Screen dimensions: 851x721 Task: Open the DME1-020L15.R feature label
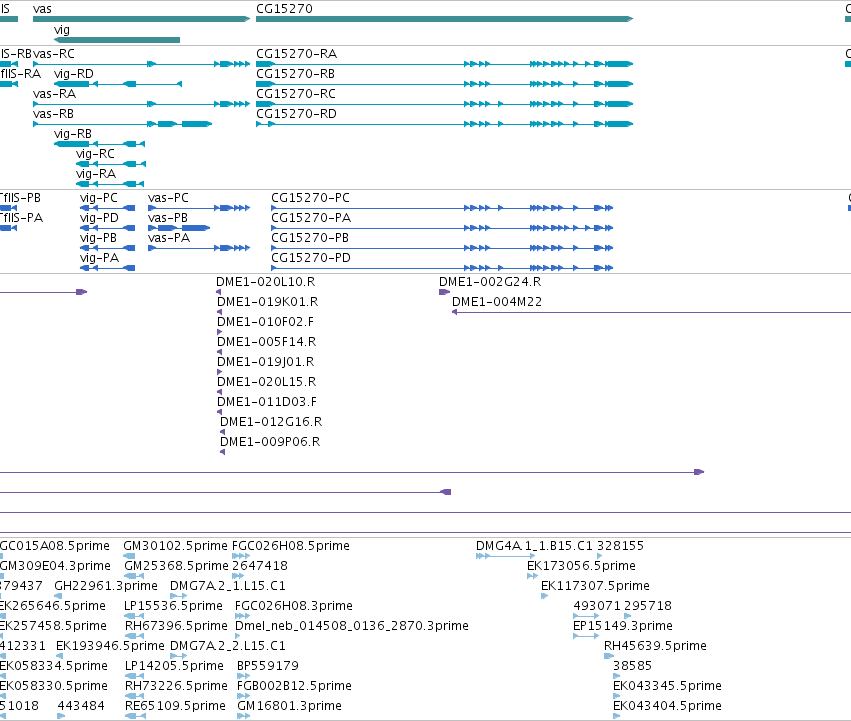[266, 383]
